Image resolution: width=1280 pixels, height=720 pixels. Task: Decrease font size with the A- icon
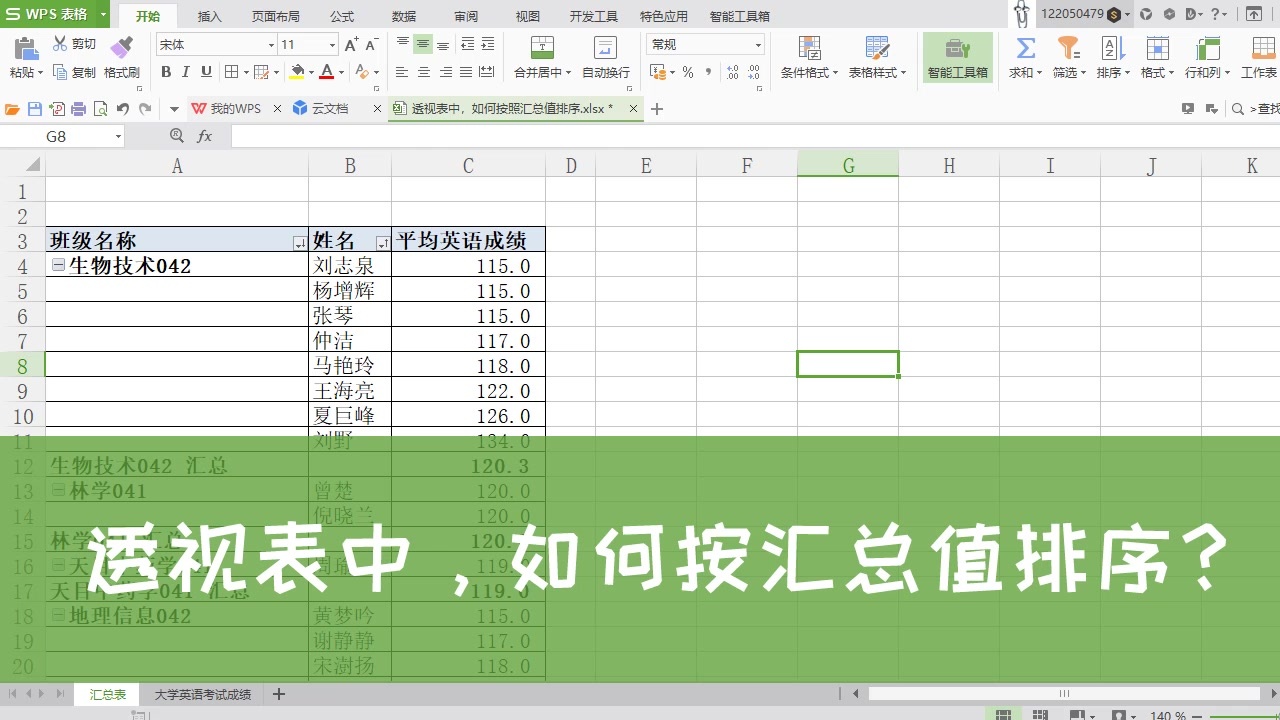coord(371,44)
